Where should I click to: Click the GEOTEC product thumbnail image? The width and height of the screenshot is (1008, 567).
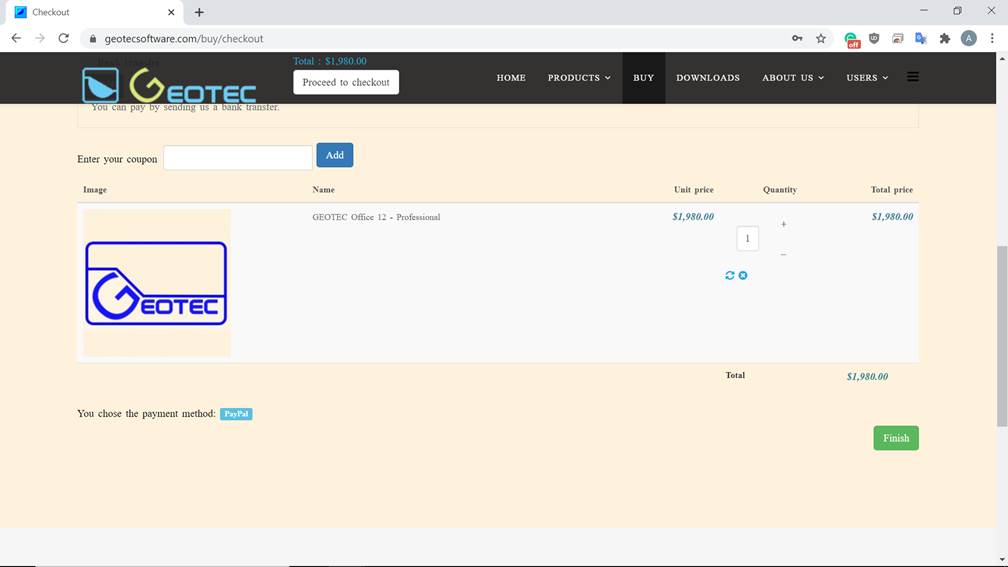pyautogui.click(x=156, y=283)
